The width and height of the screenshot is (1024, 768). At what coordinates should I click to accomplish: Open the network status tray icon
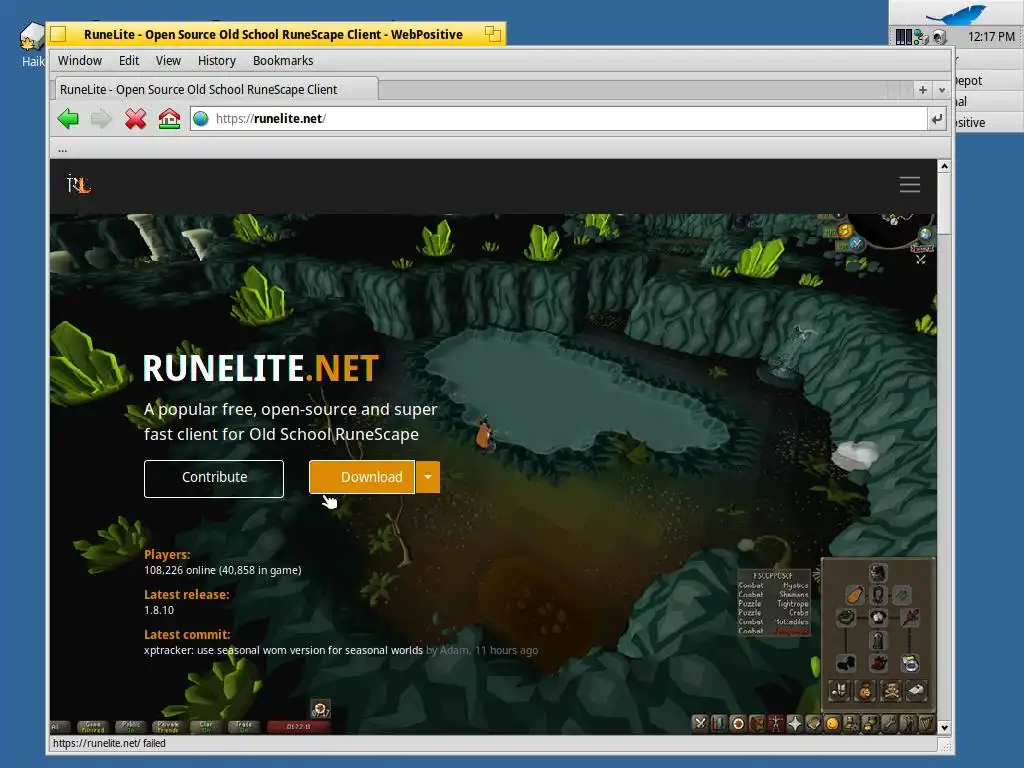(921, 37)
